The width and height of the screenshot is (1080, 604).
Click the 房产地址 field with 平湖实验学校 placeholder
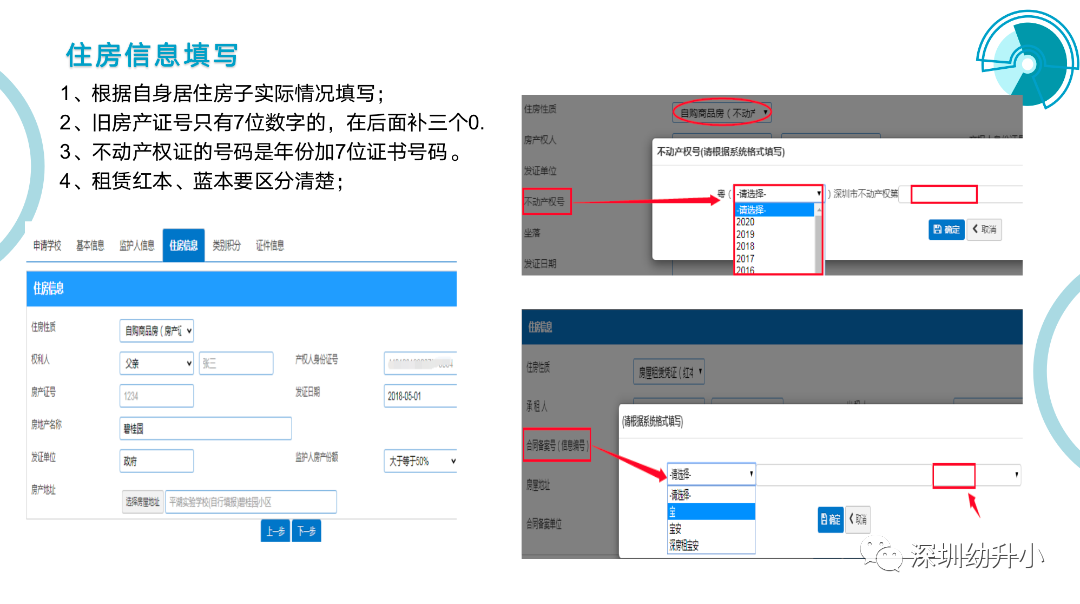point(251,502)
